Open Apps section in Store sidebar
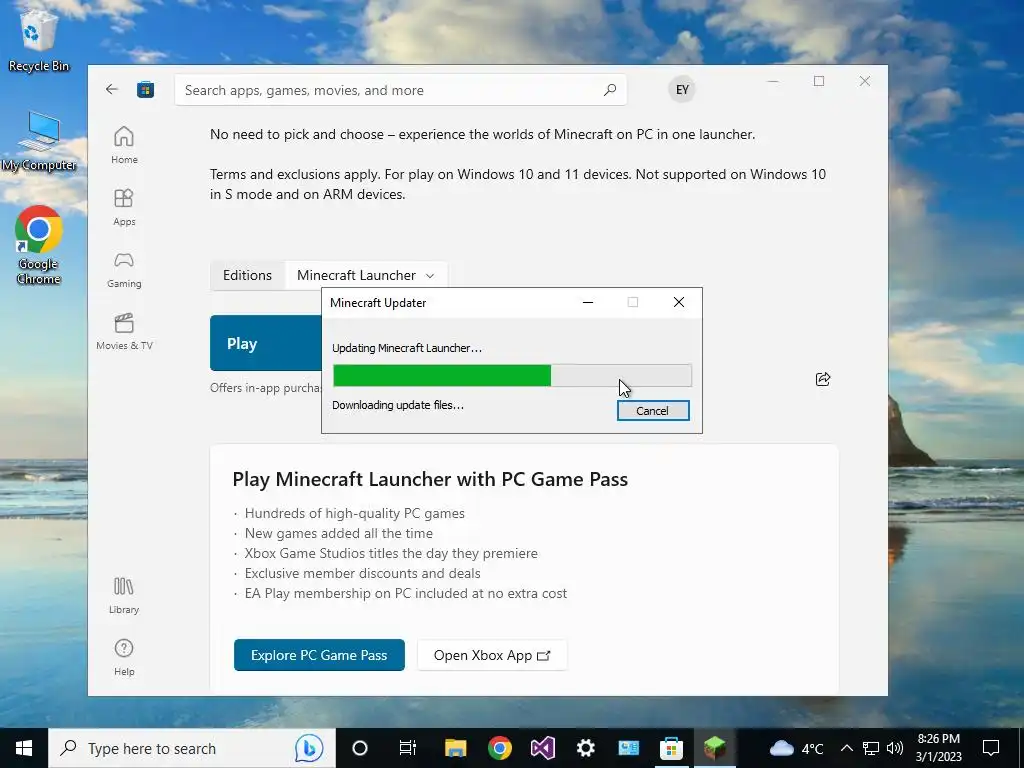This screenshot has height=768, width=1024. coord(124,207)
